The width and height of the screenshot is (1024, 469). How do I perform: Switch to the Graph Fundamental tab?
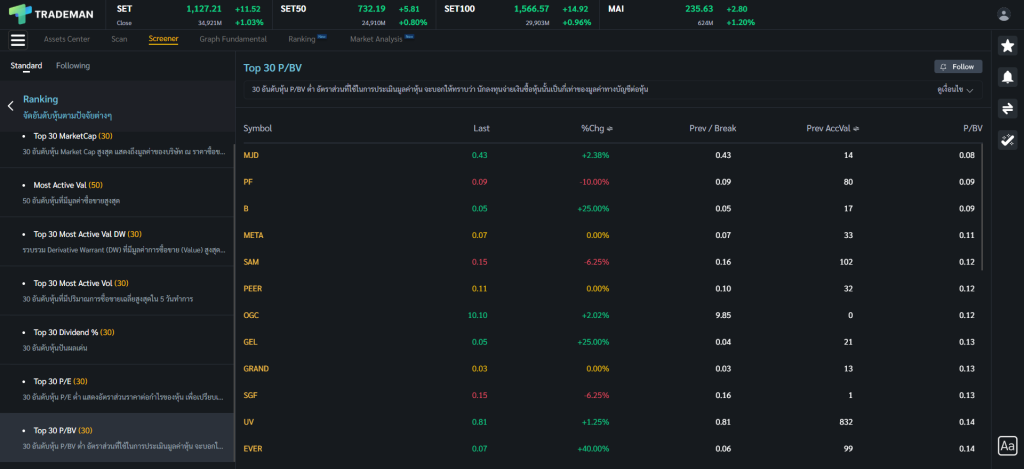coord(233,39)
